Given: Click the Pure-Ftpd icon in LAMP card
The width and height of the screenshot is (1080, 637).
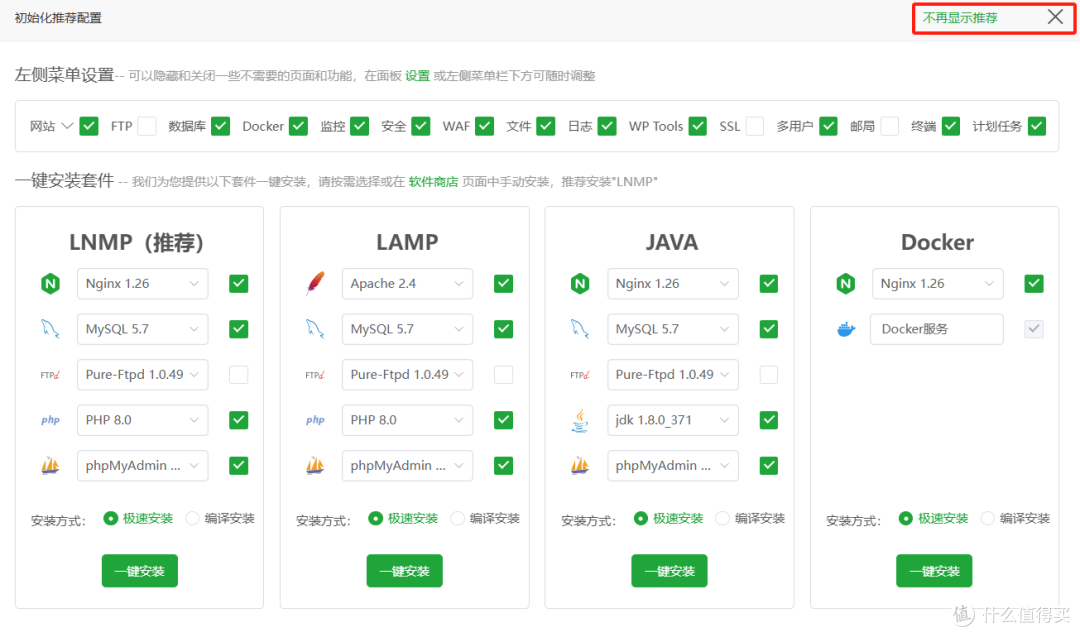Looking at the screenshot, I should [x=315, y=375].
